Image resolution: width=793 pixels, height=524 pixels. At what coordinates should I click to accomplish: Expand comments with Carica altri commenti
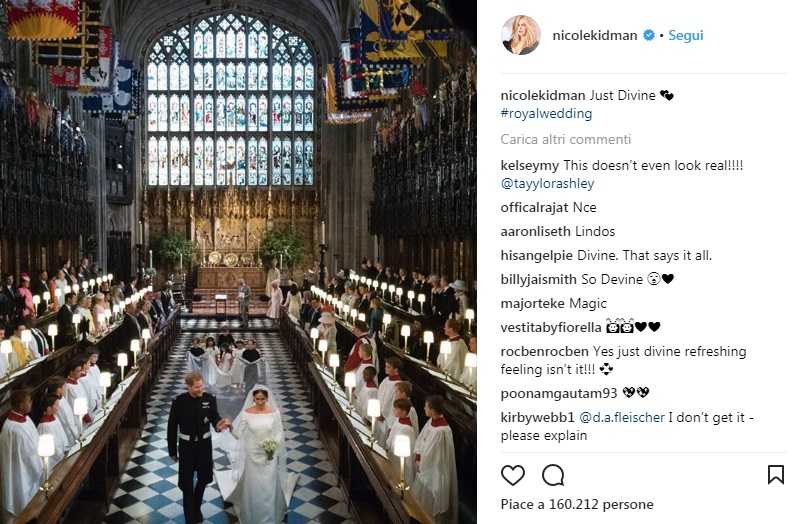click(565, 139)
